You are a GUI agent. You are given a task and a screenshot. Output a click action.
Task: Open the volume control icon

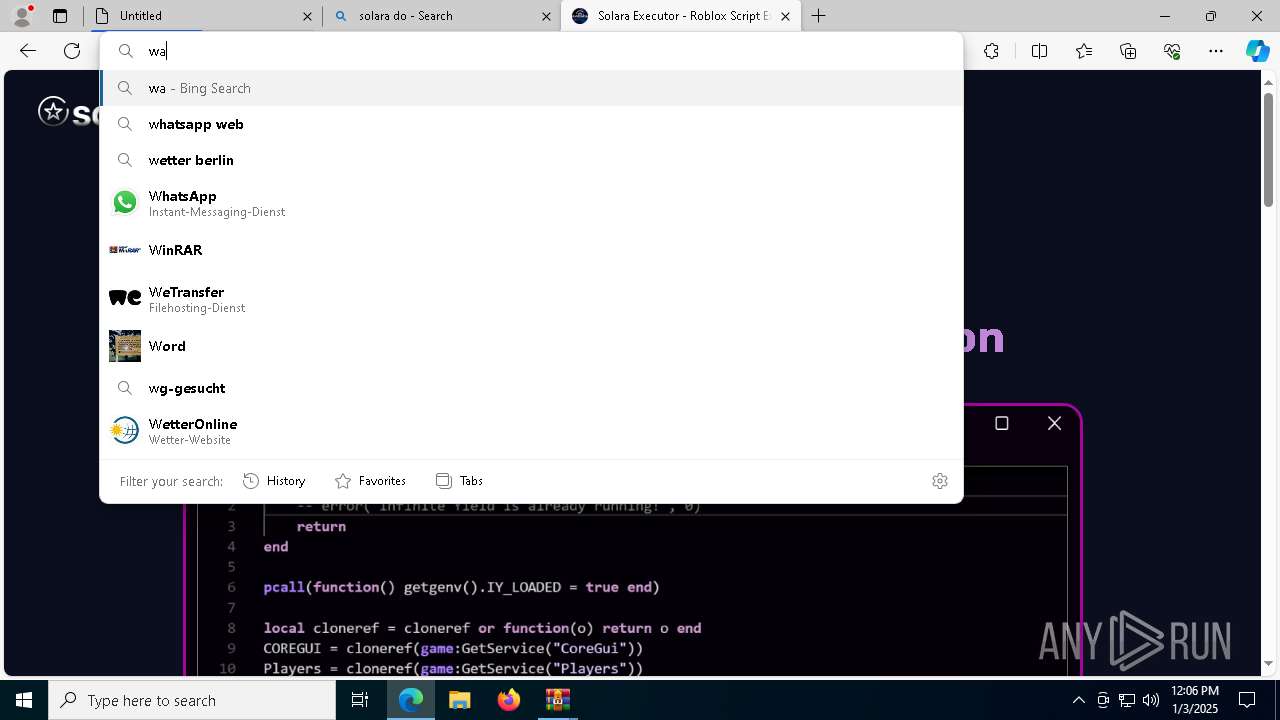pos(1151,700)
